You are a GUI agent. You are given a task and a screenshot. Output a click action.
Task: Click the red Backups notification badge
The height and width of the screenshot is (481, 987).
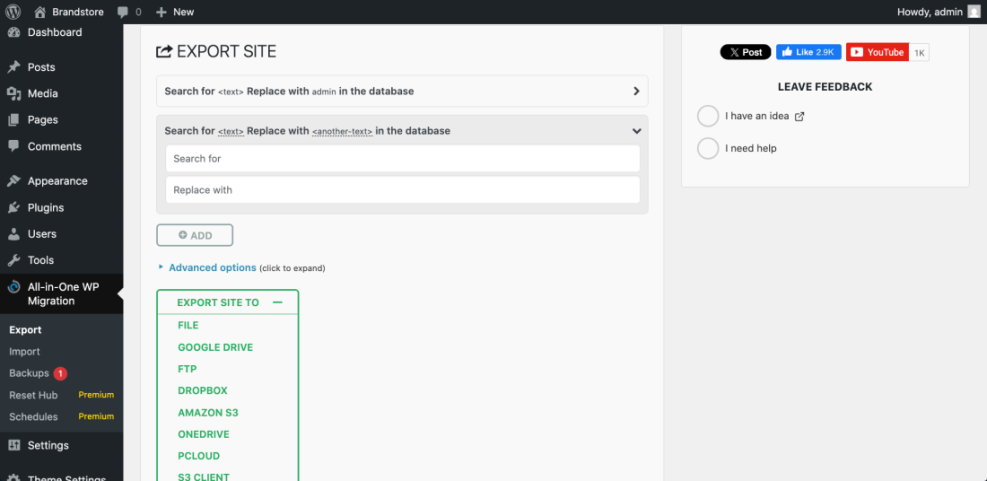tap(60, 373)
